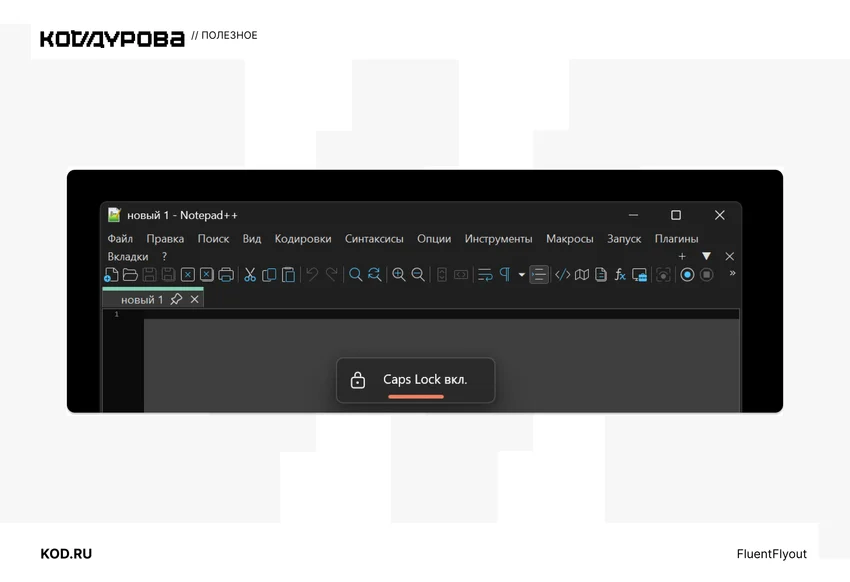Redo the action via toolbar arrow
850x582 pixels.
tap(331, 275)
